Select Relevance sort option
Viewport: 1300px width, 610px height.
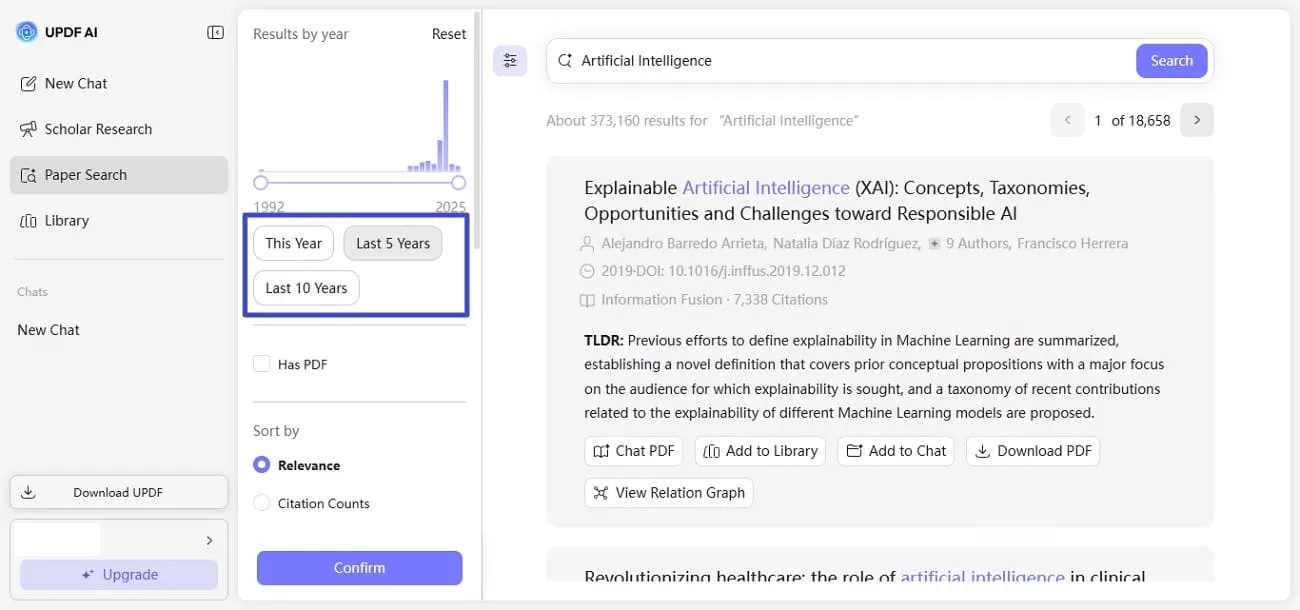click(262, 465)
